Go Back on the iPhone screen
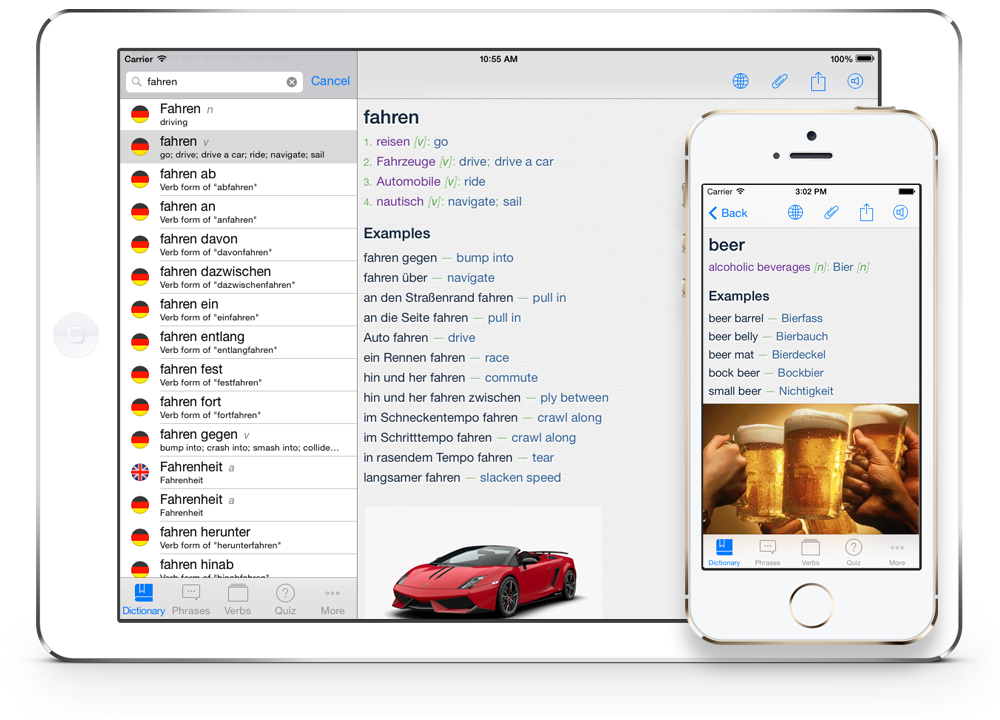The image size is (1000, 720). point(728,213)
